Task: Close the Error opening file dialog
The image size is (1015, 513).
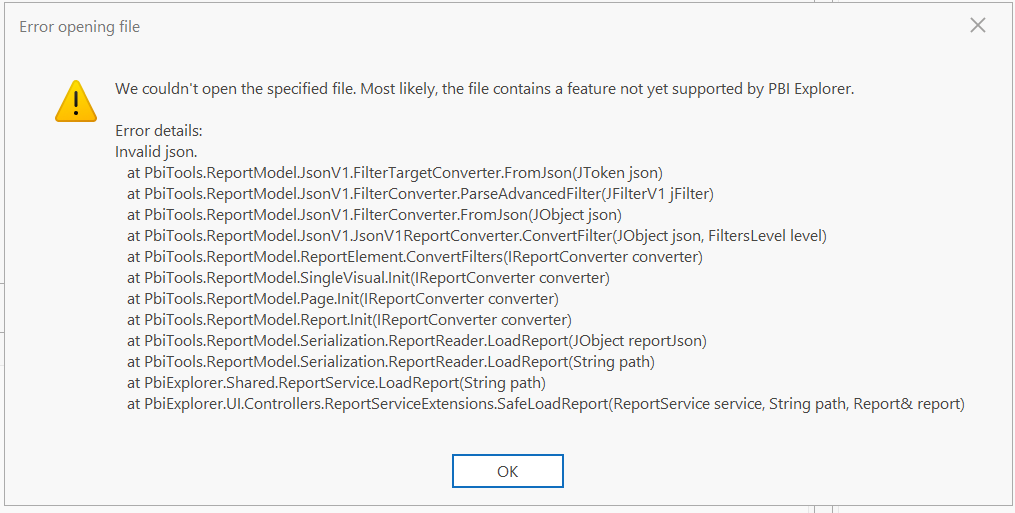Action: click(978, 26)
